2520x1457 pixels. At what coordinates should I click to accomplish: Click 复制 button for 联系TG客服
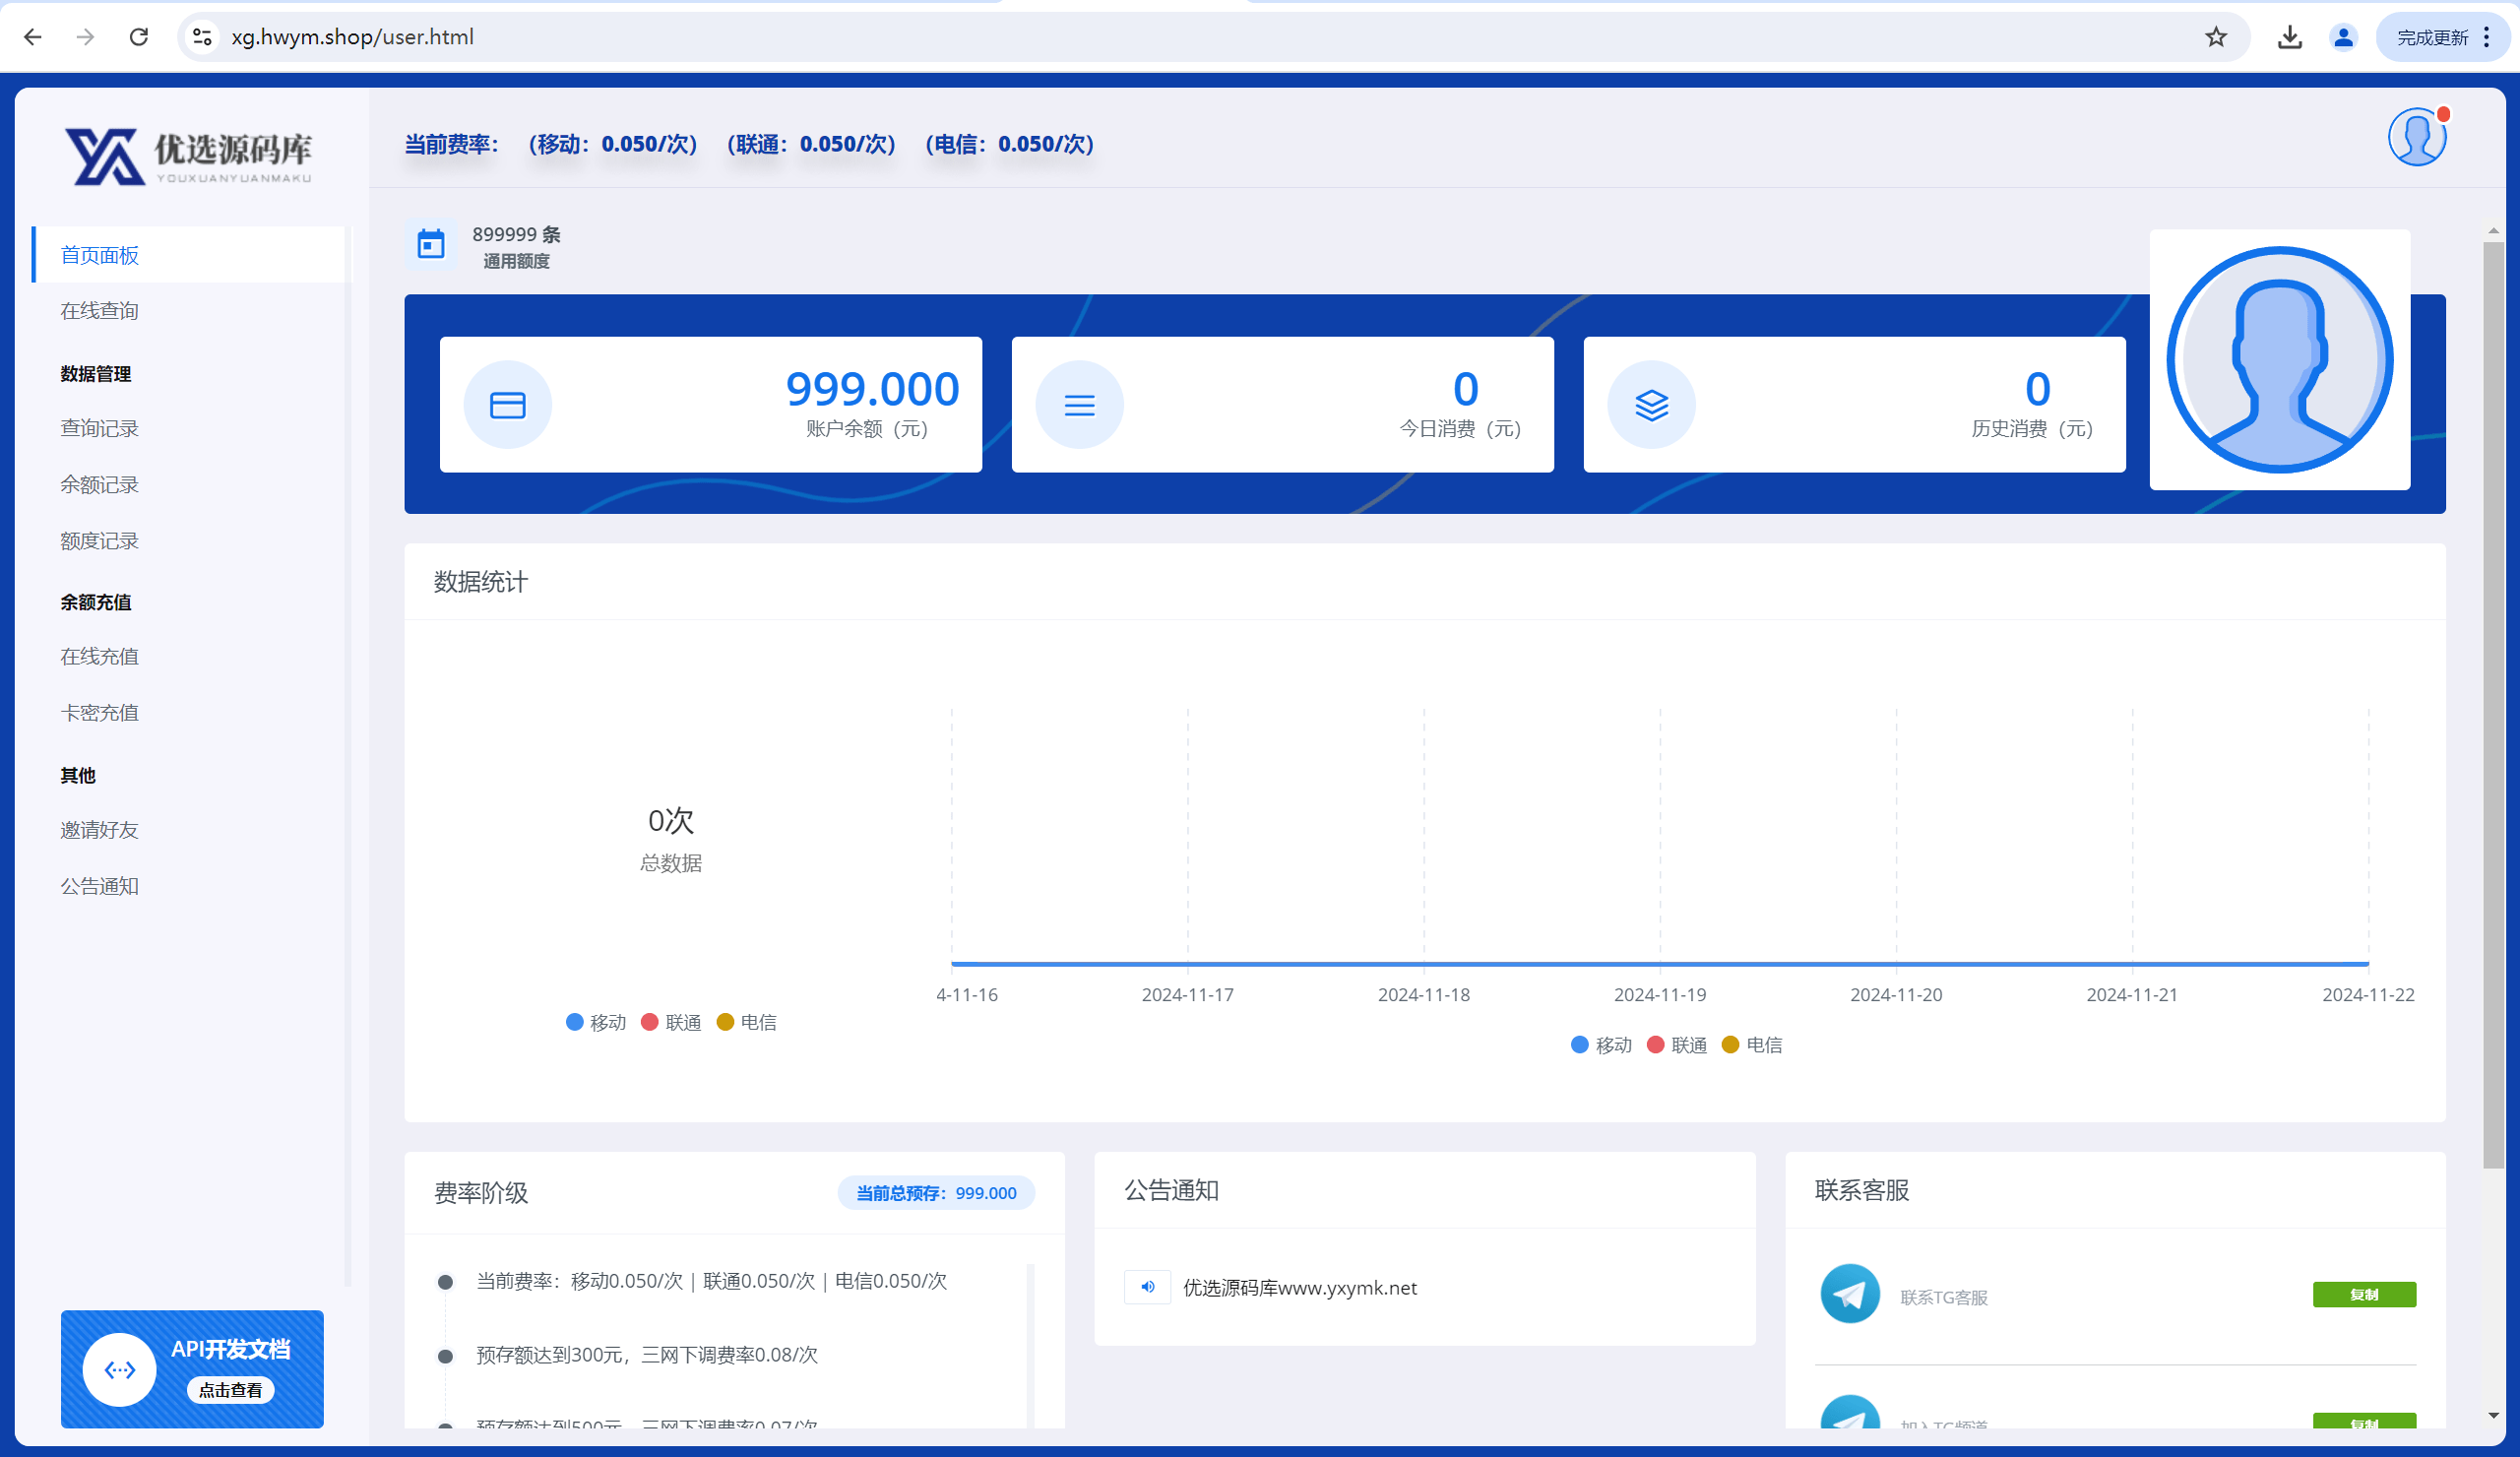coord(2364,1294)
